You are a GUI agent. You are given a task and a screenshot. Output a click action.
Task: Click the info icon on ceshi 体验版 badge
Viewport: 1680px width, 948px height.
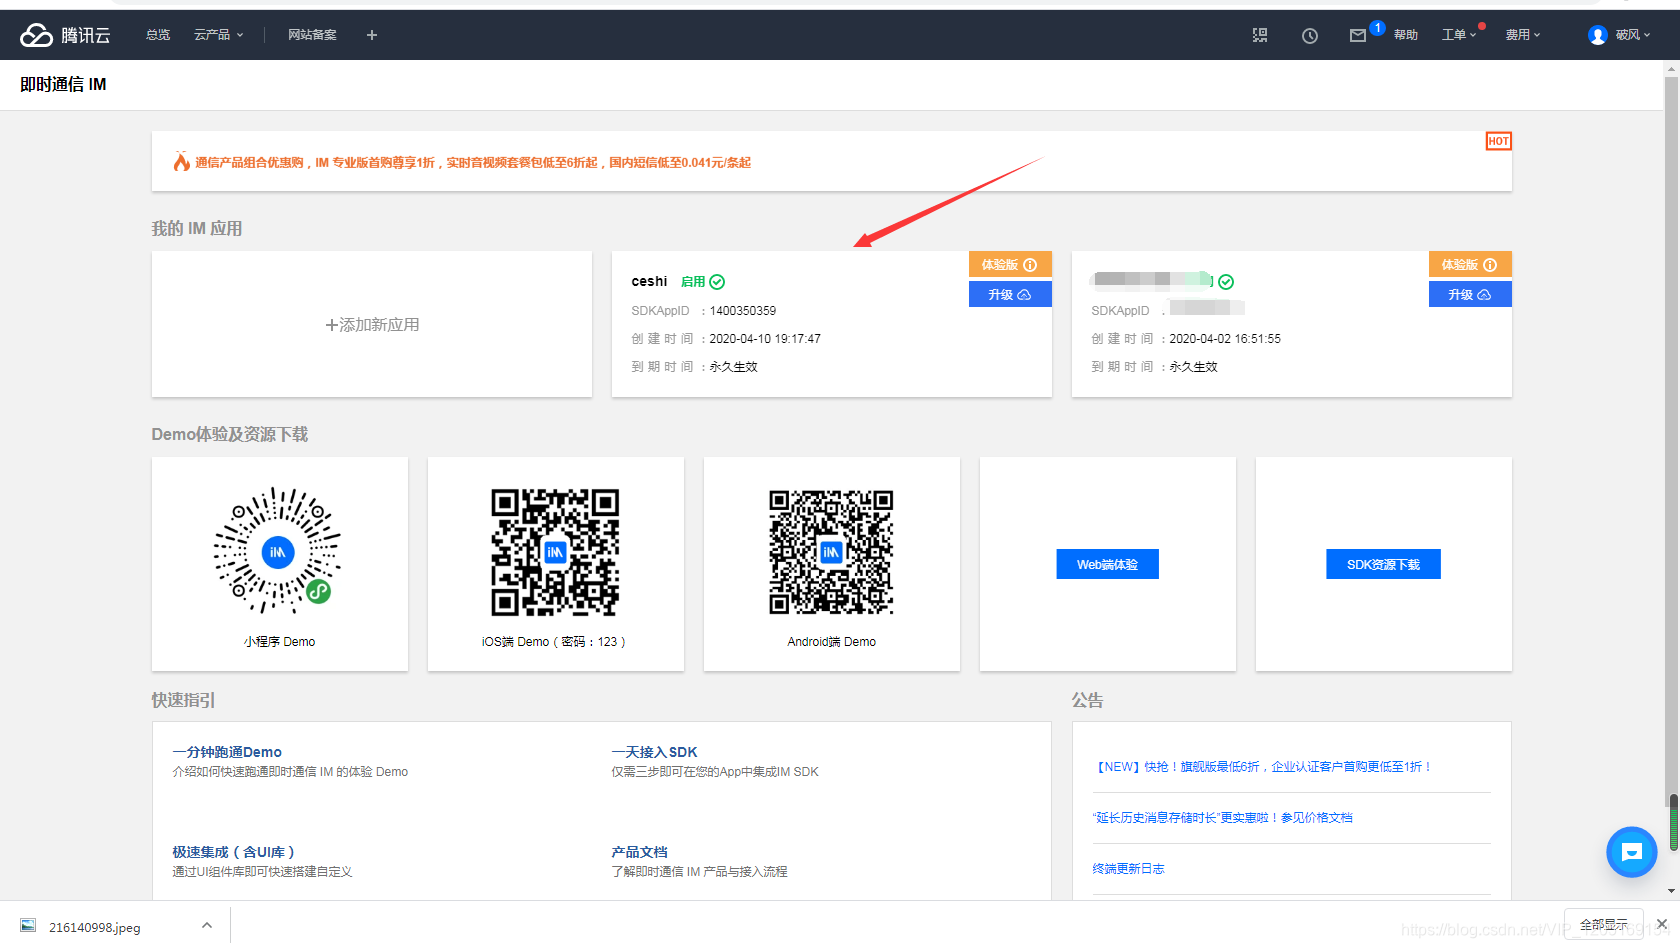coord(1030,265)
